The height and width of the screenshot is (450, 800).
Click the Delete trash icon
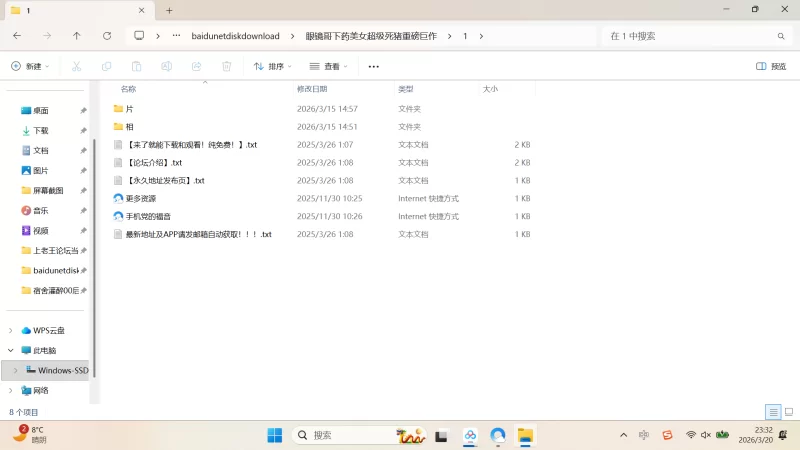click(x=227, y=66)
